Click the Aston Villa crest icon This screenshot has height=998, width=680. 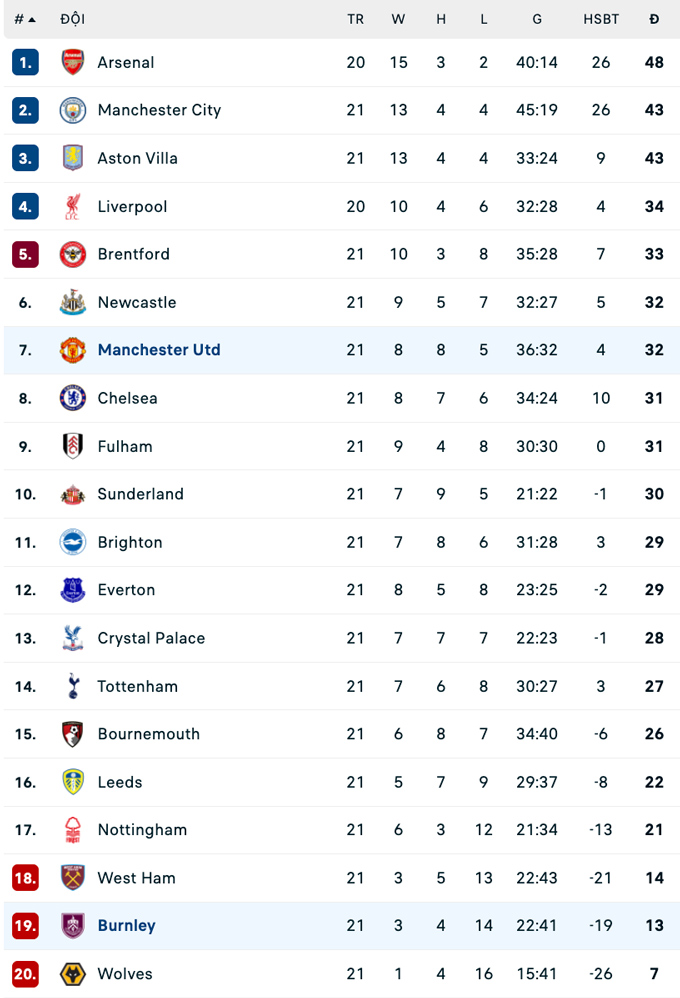coord(73,158)
